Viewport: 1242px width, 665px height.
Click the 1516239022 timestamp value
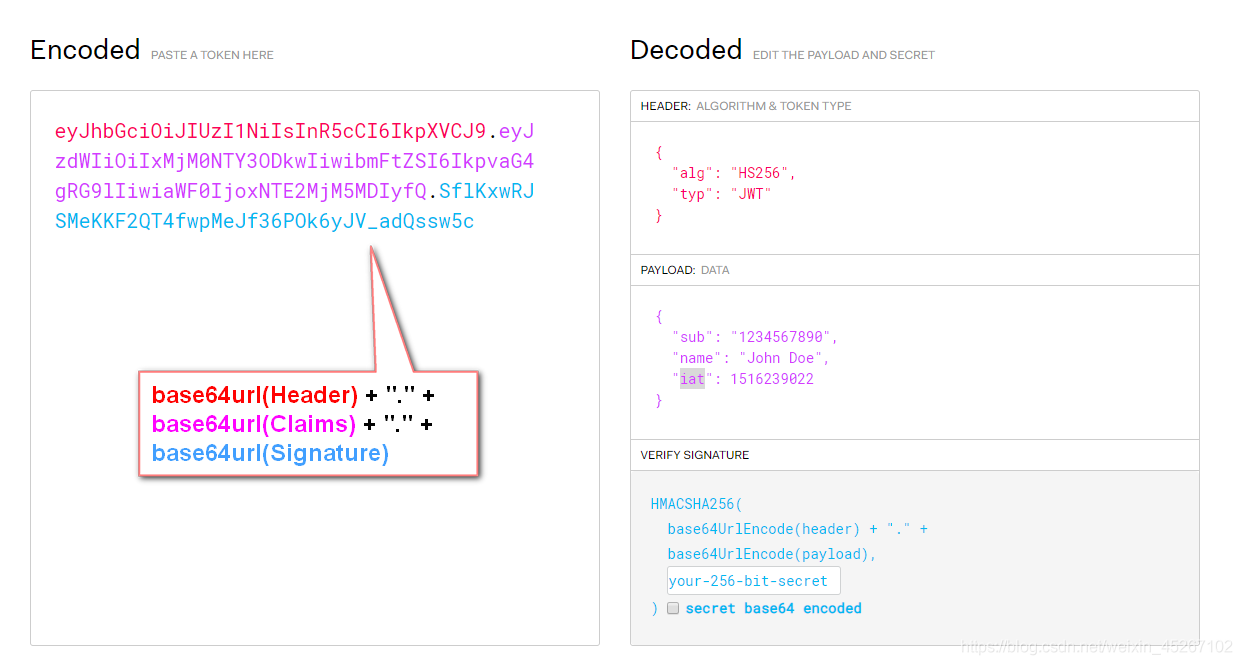(x=772, y=379)
